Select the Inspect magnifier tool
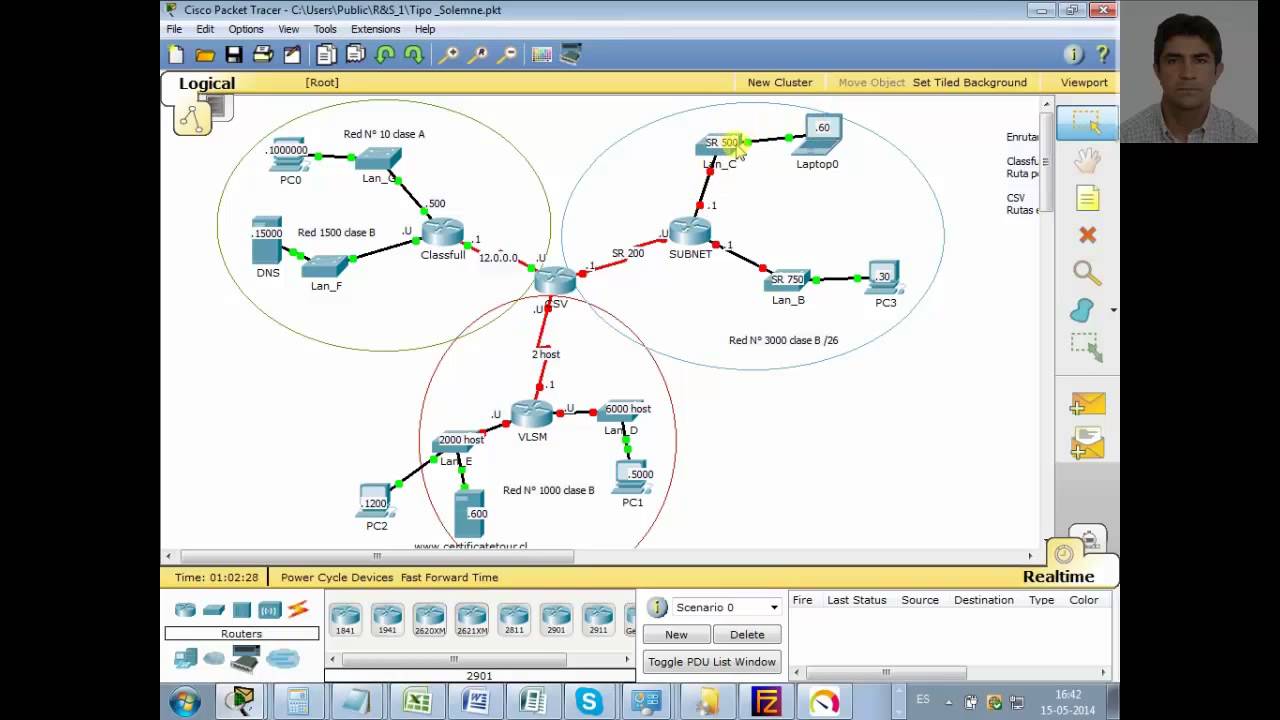 pyautogui.click(x=1087, y=272)
